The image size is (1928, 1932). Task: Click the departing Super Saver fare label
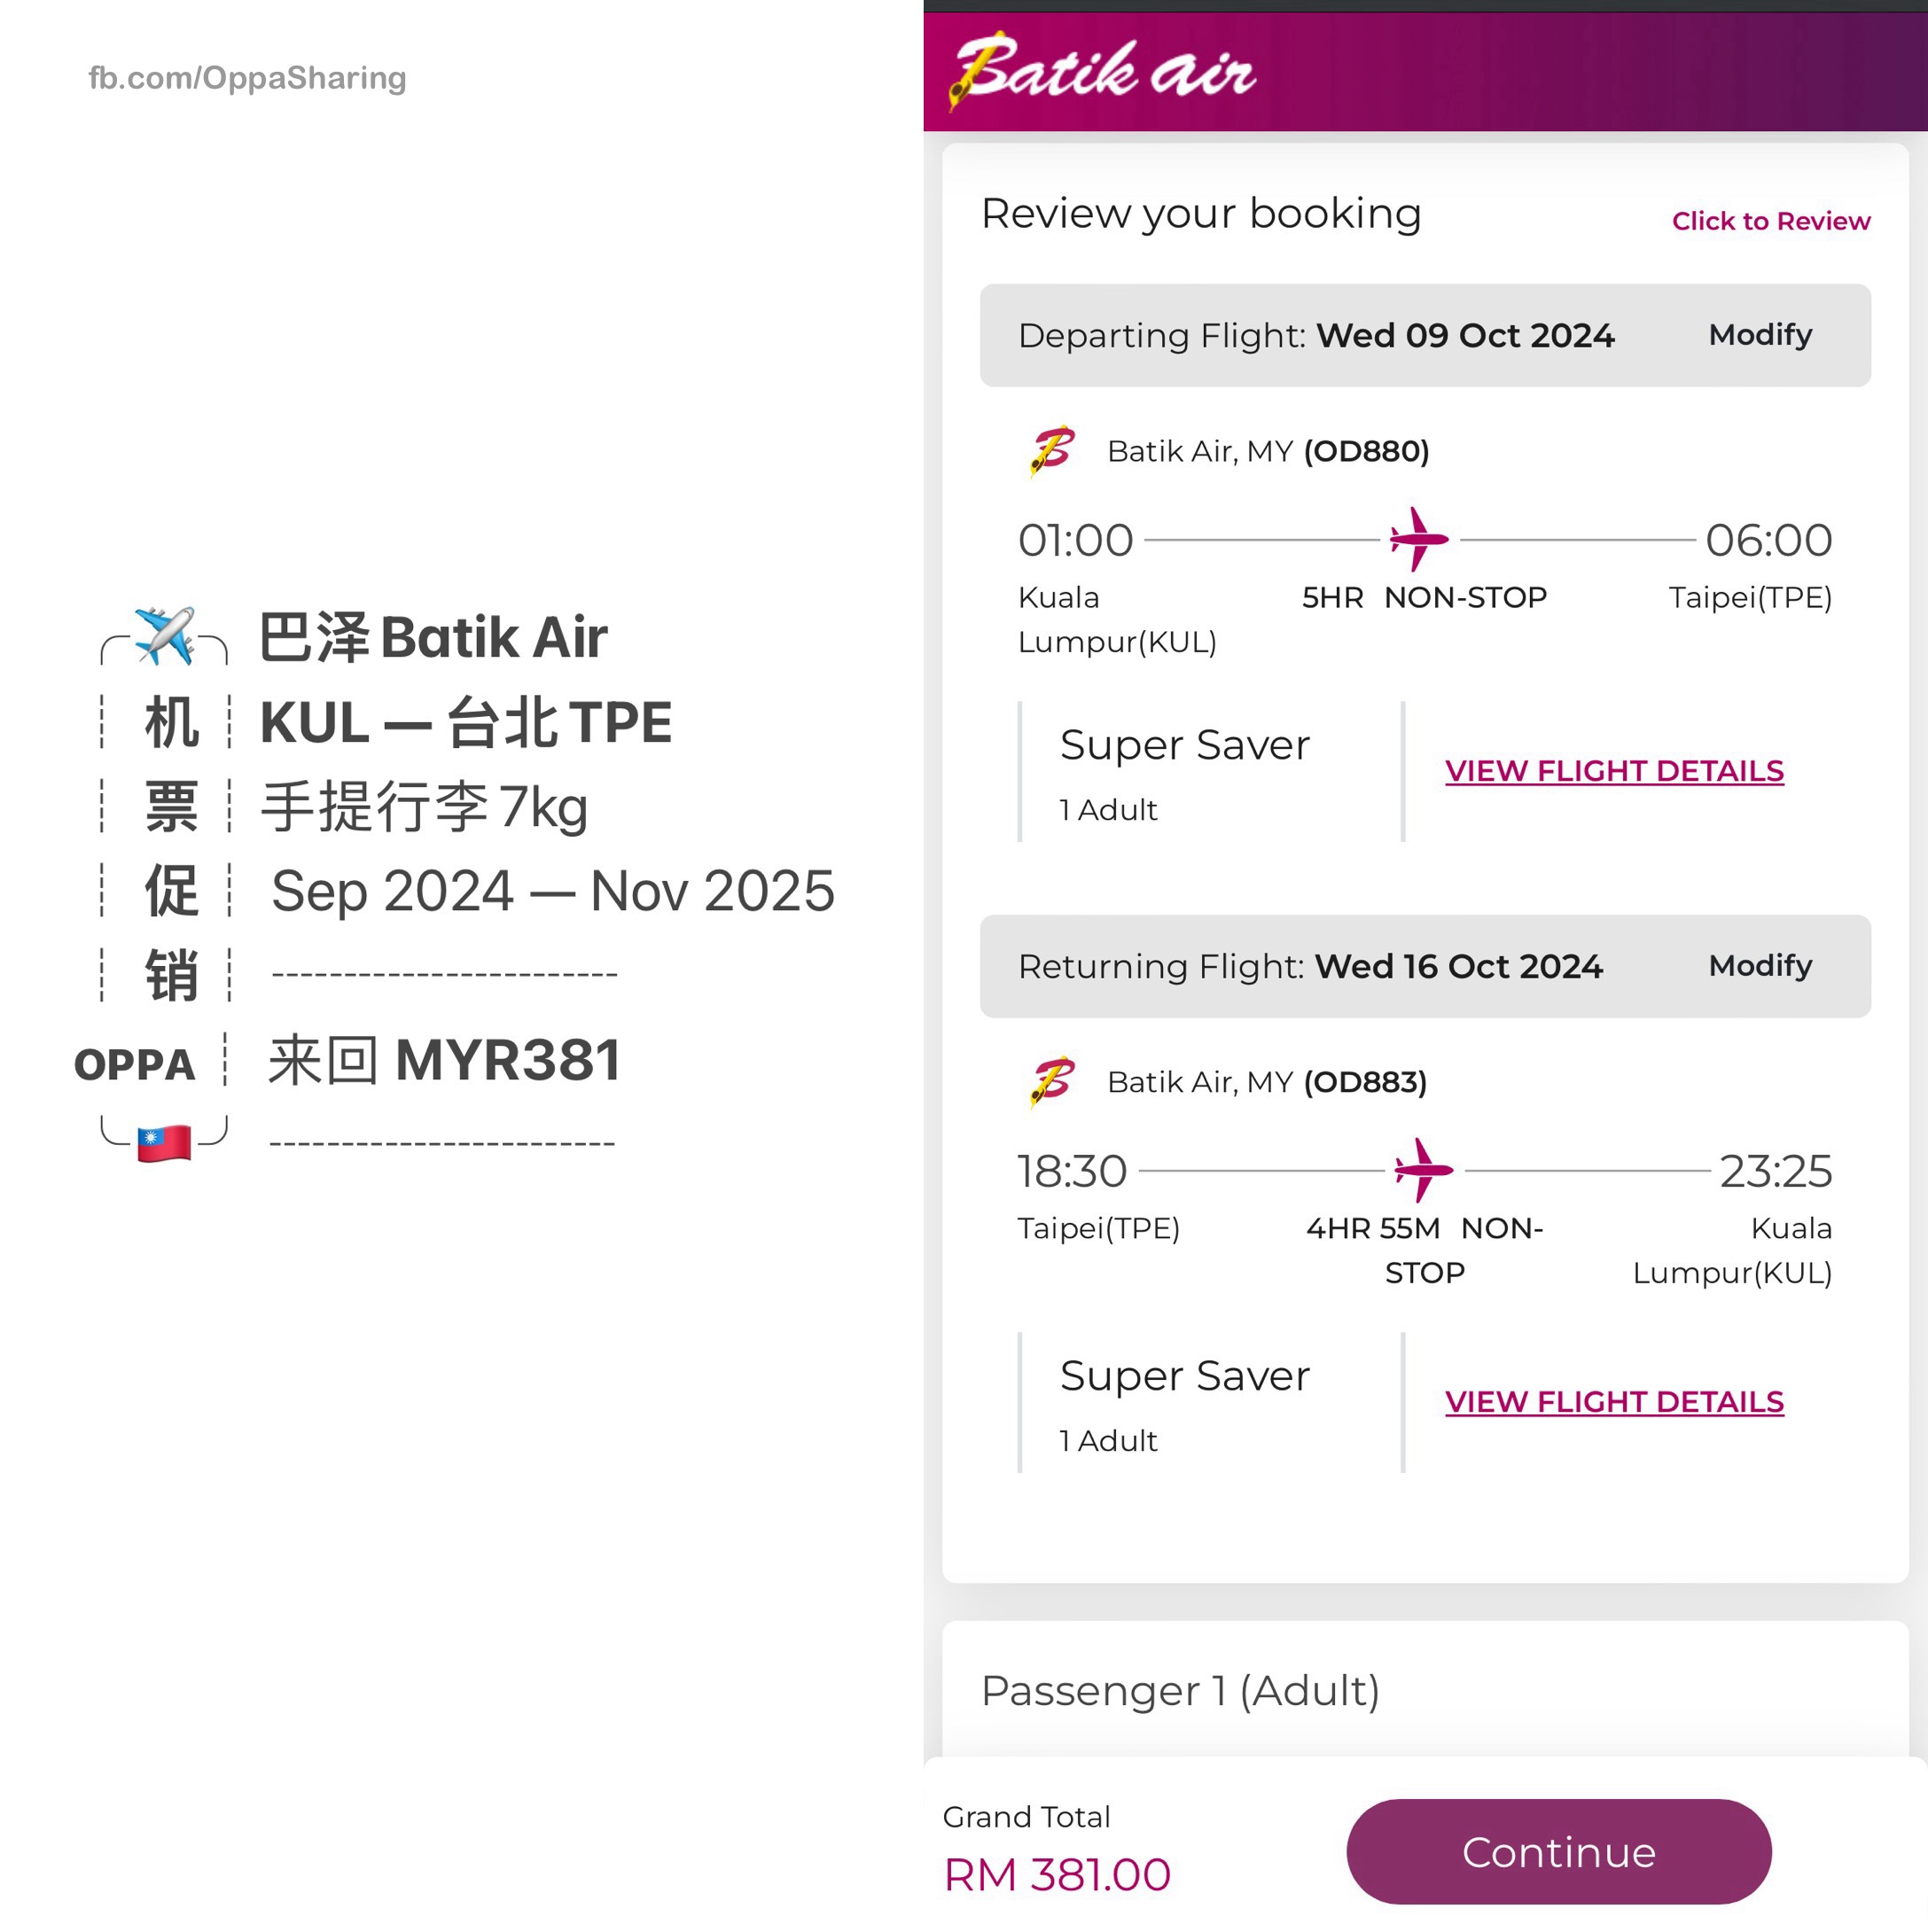coord(1184,745)
